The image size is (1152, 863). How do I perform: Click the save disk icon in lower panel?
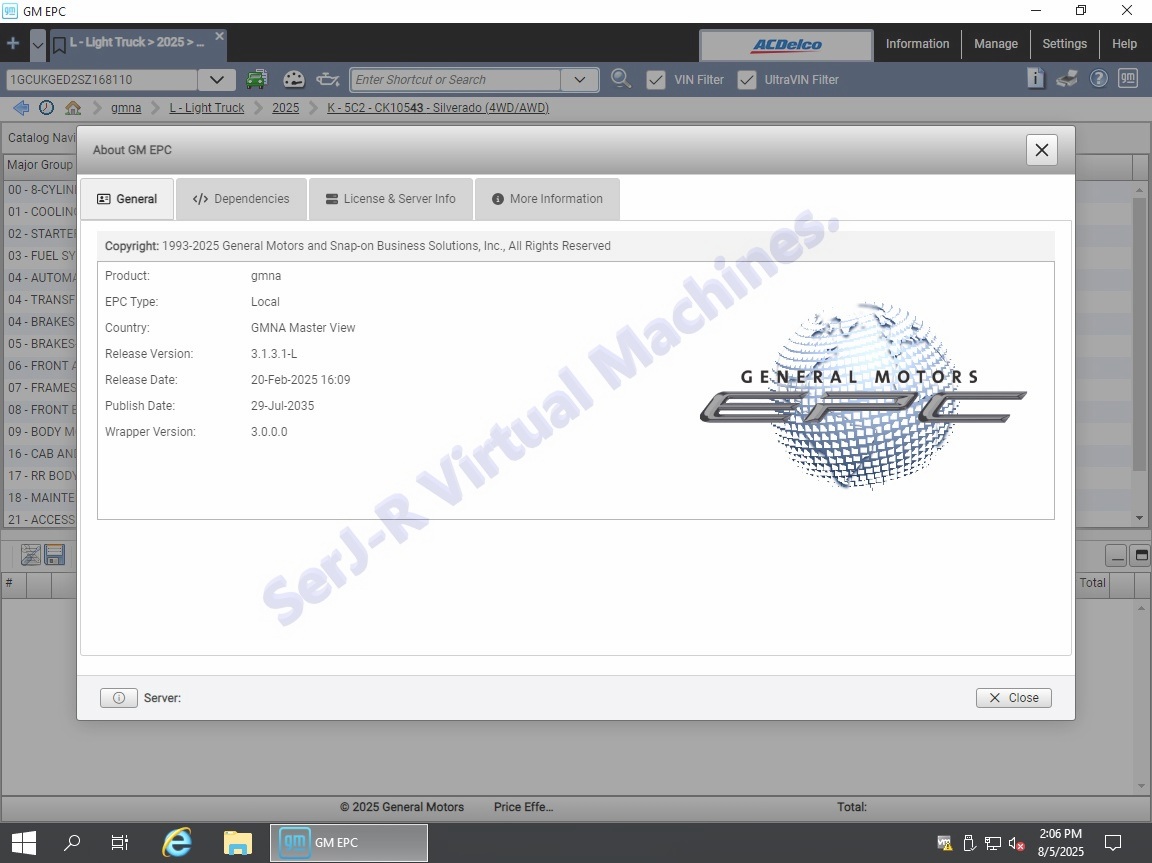55,555
